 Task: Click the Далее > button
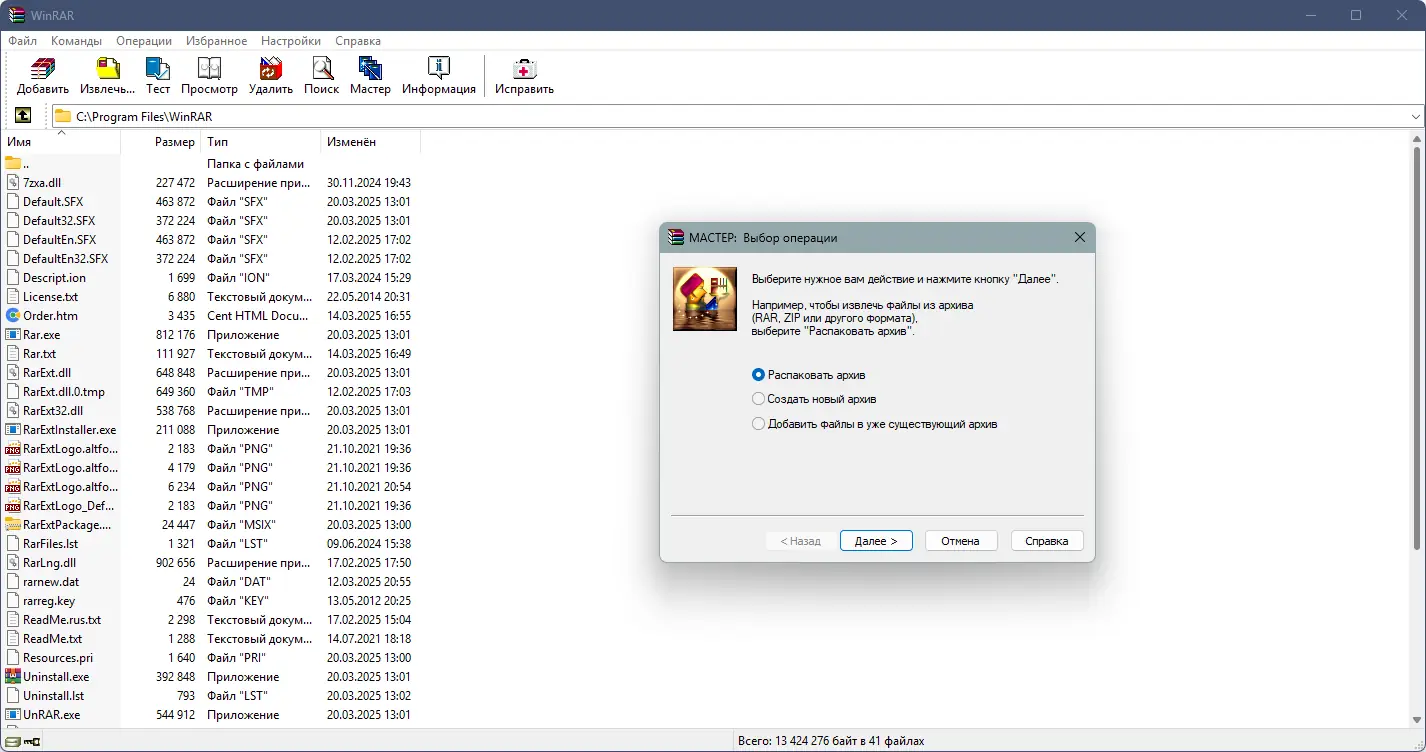pos(876,541)
